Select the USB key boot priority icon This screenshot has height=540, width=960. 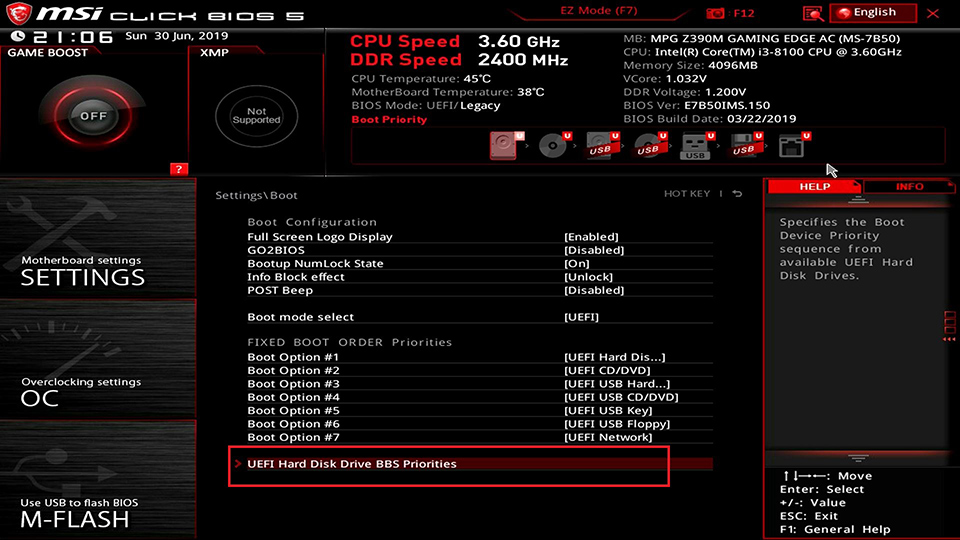pyautogui.click(x=696, y=147)
